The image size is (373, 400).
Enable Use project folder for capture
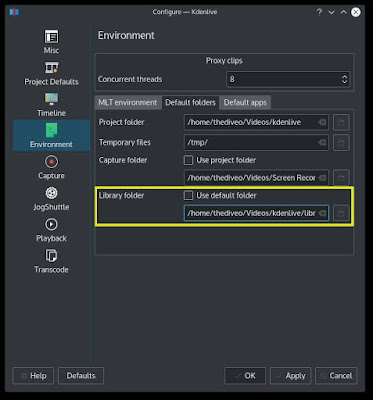[x=188, y=160]
